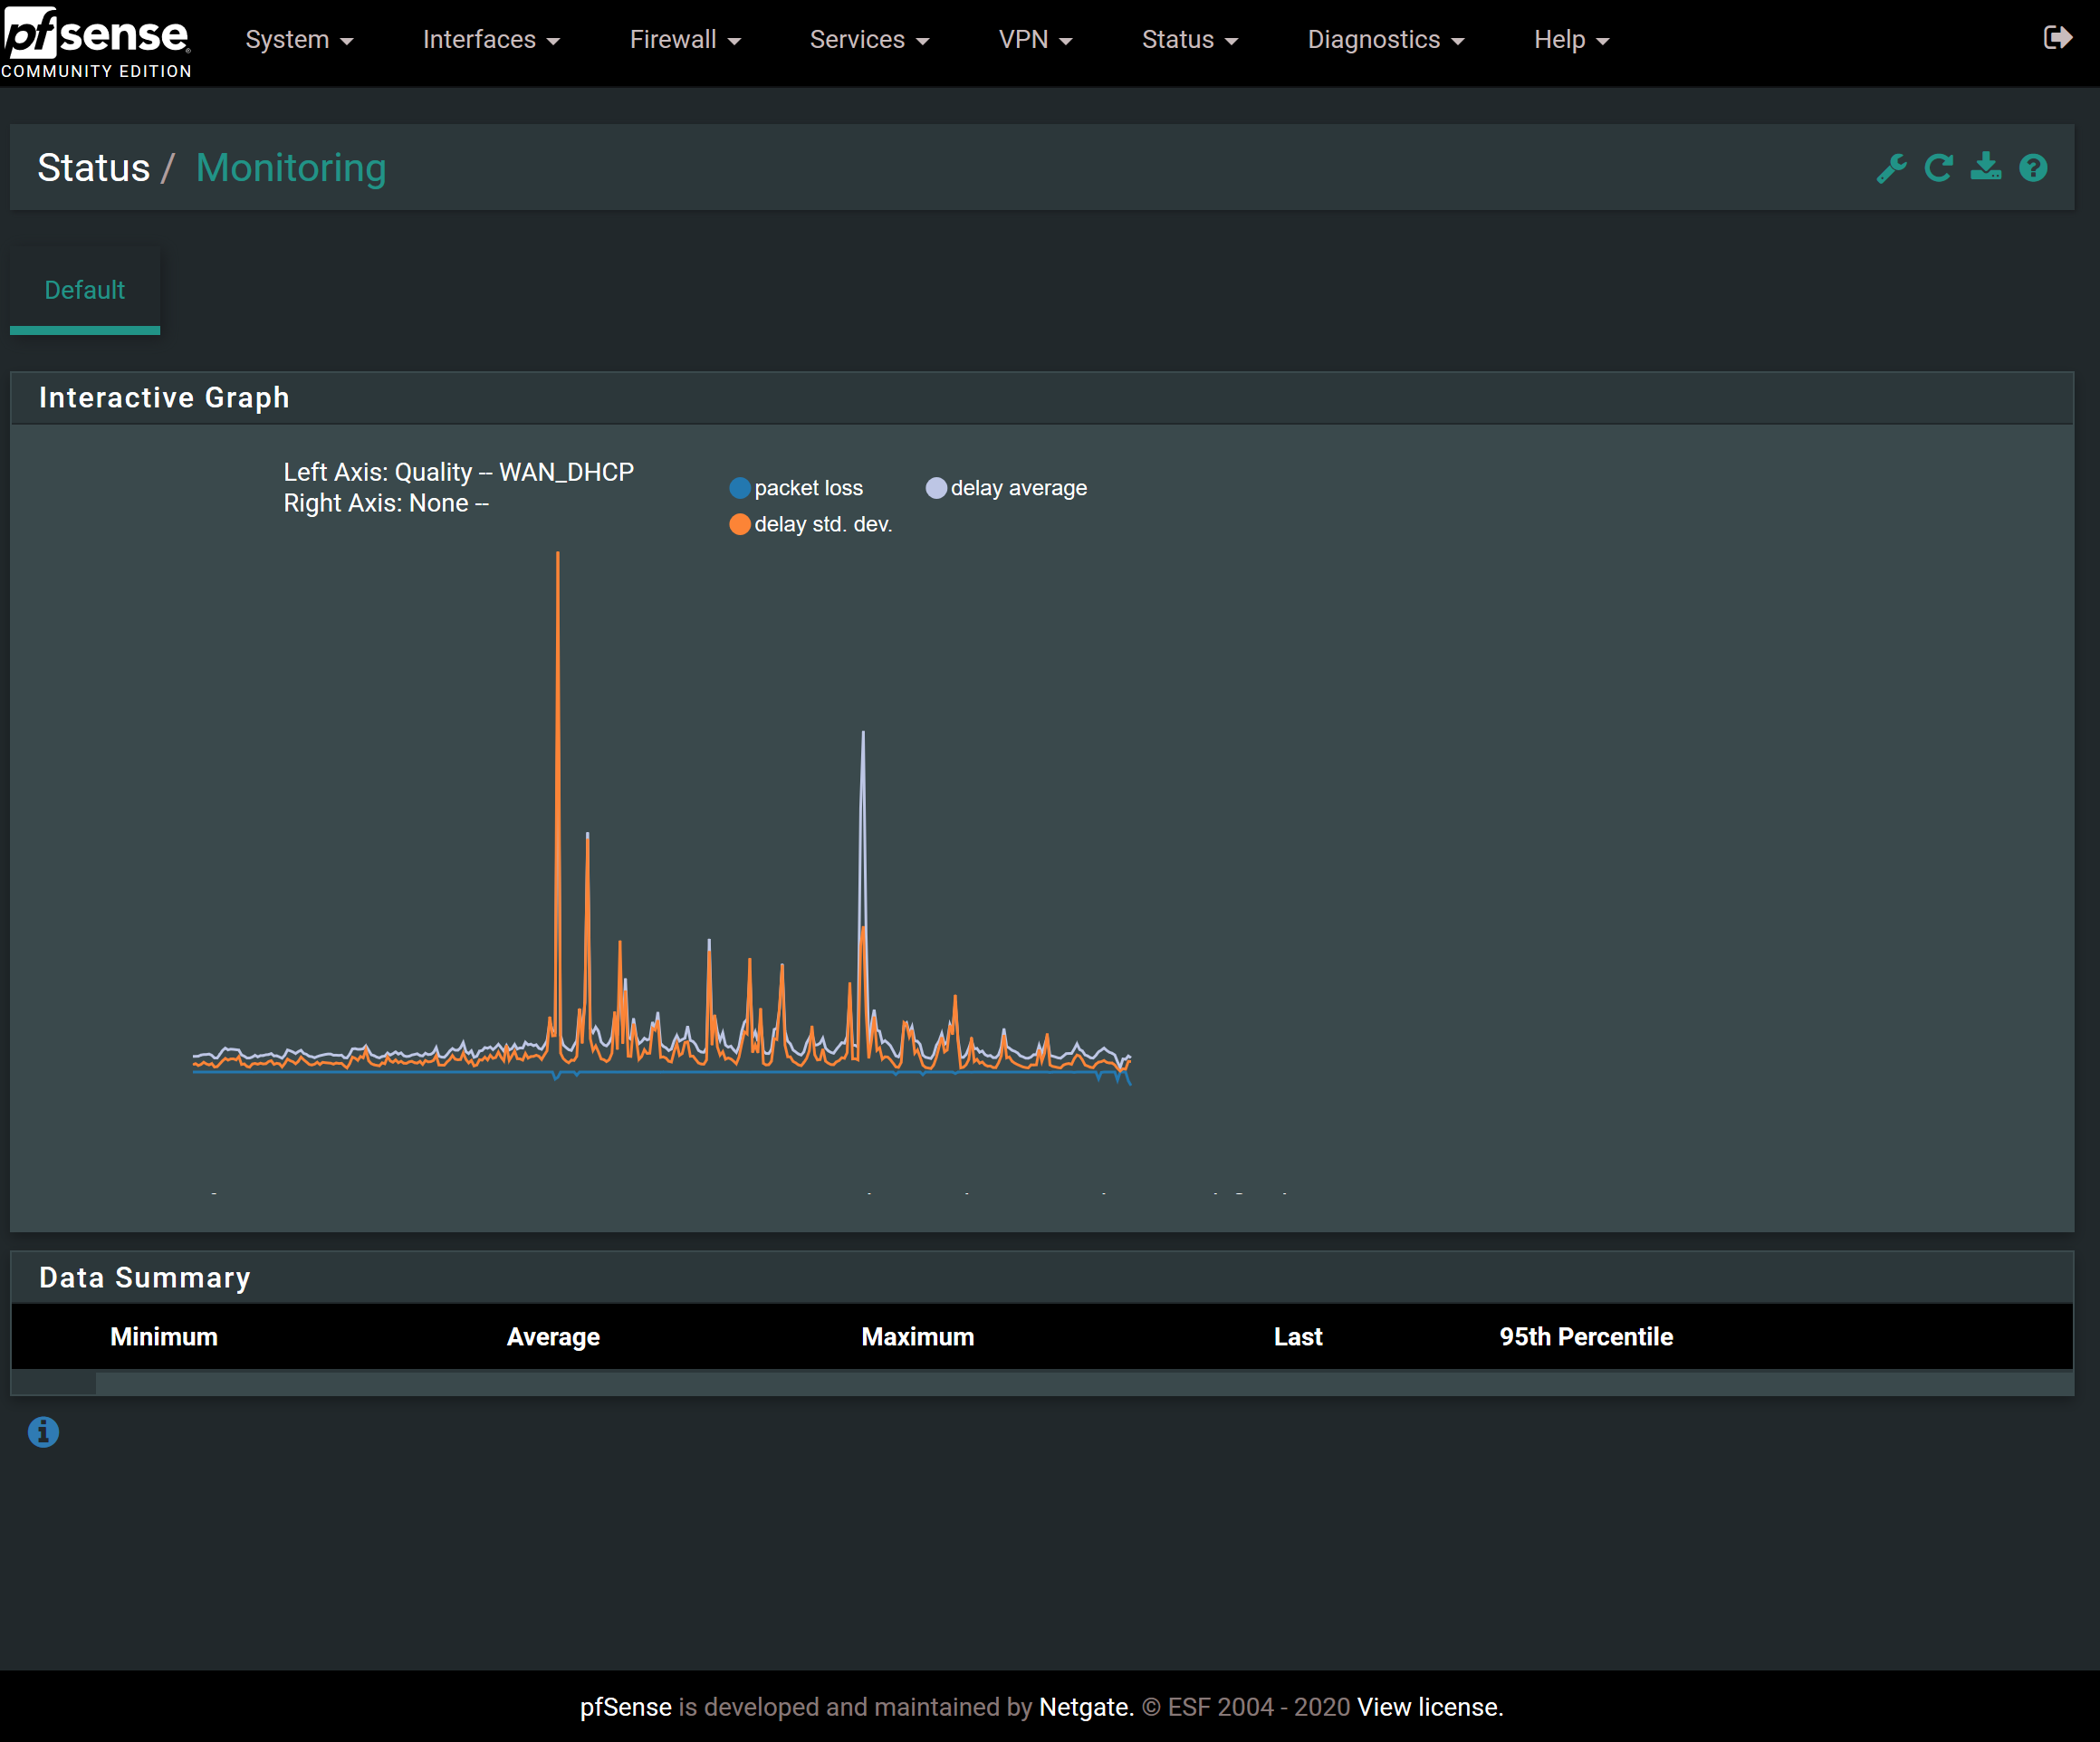Click the orange delay std. dev. swatch
The image size is (2100, 1742).
point(740,524)
